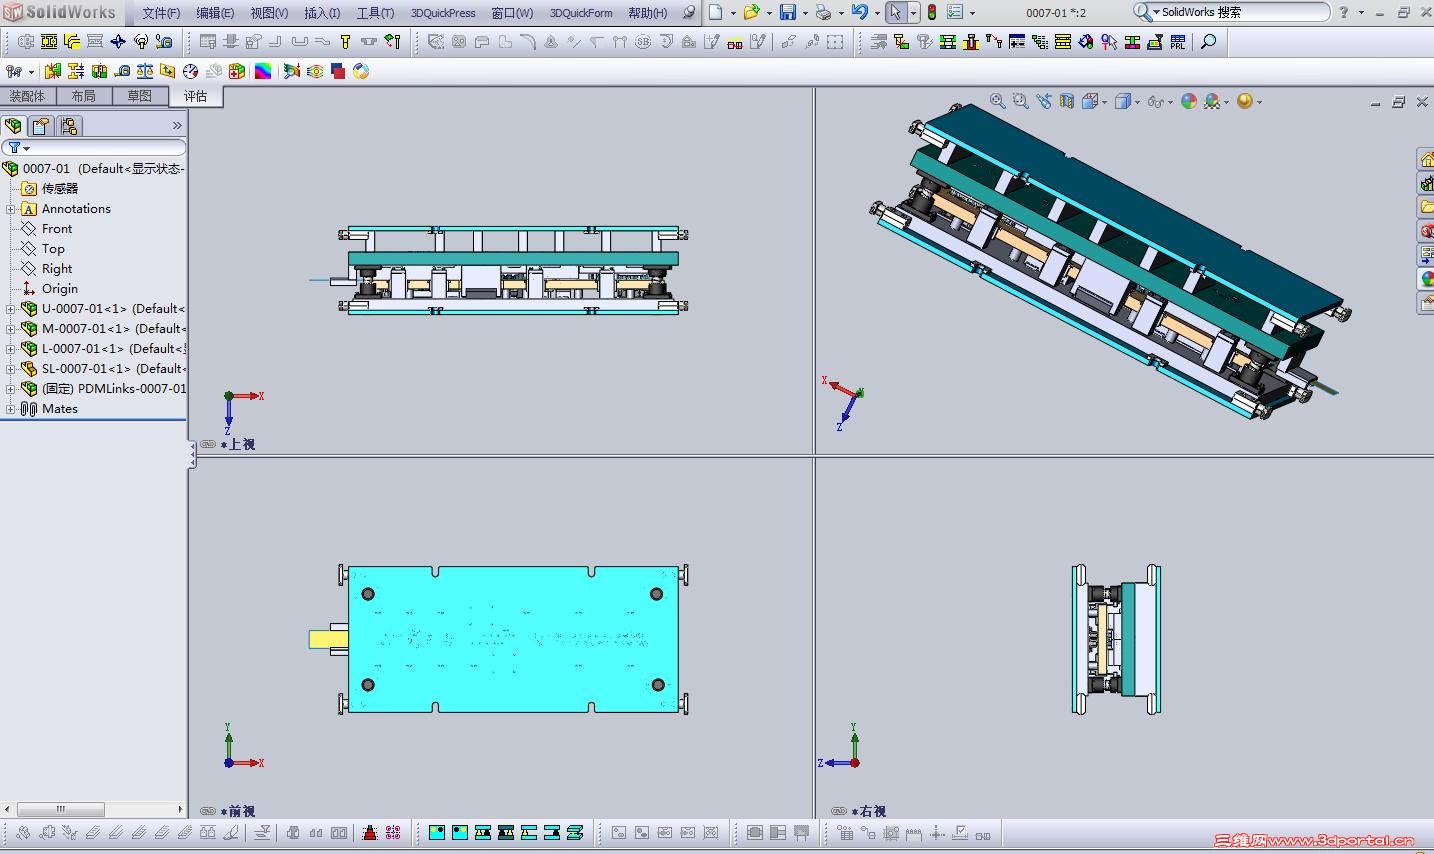
Task: Switch to the 装配体 tab
Action: [x=27, y=96]
